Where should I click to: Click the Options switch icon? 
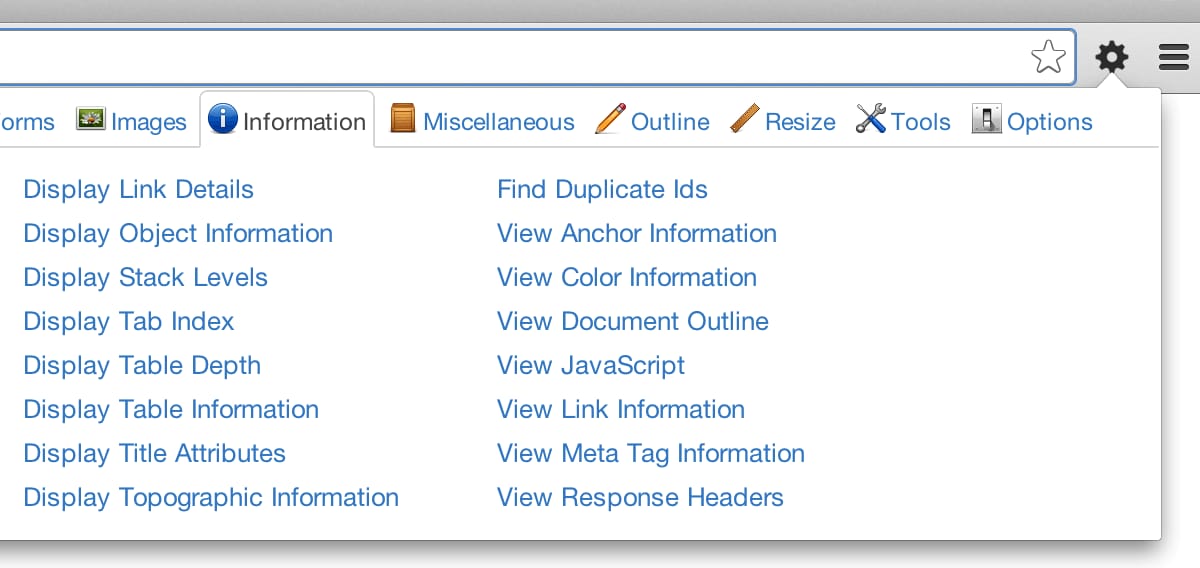pos(986,120)
